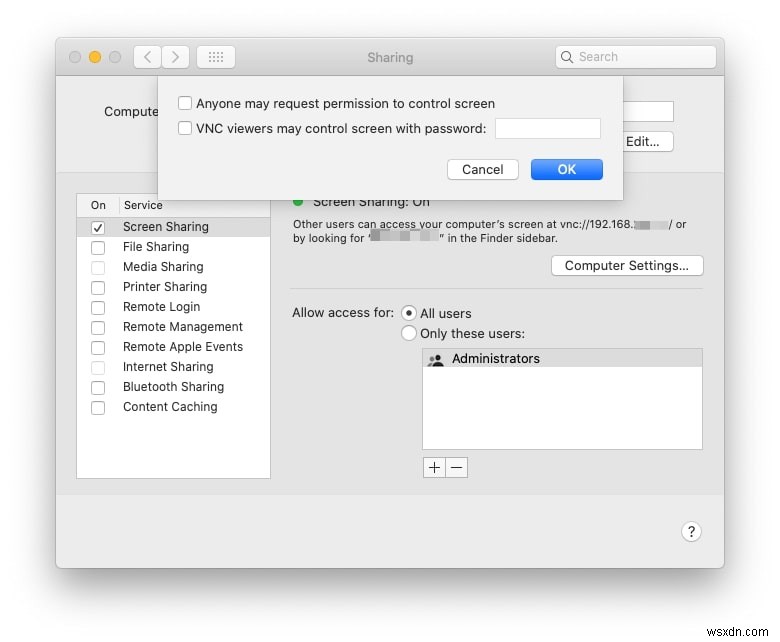Enable the Remote Login checkbox
The image size is (780, 642).
coord(98,307)
